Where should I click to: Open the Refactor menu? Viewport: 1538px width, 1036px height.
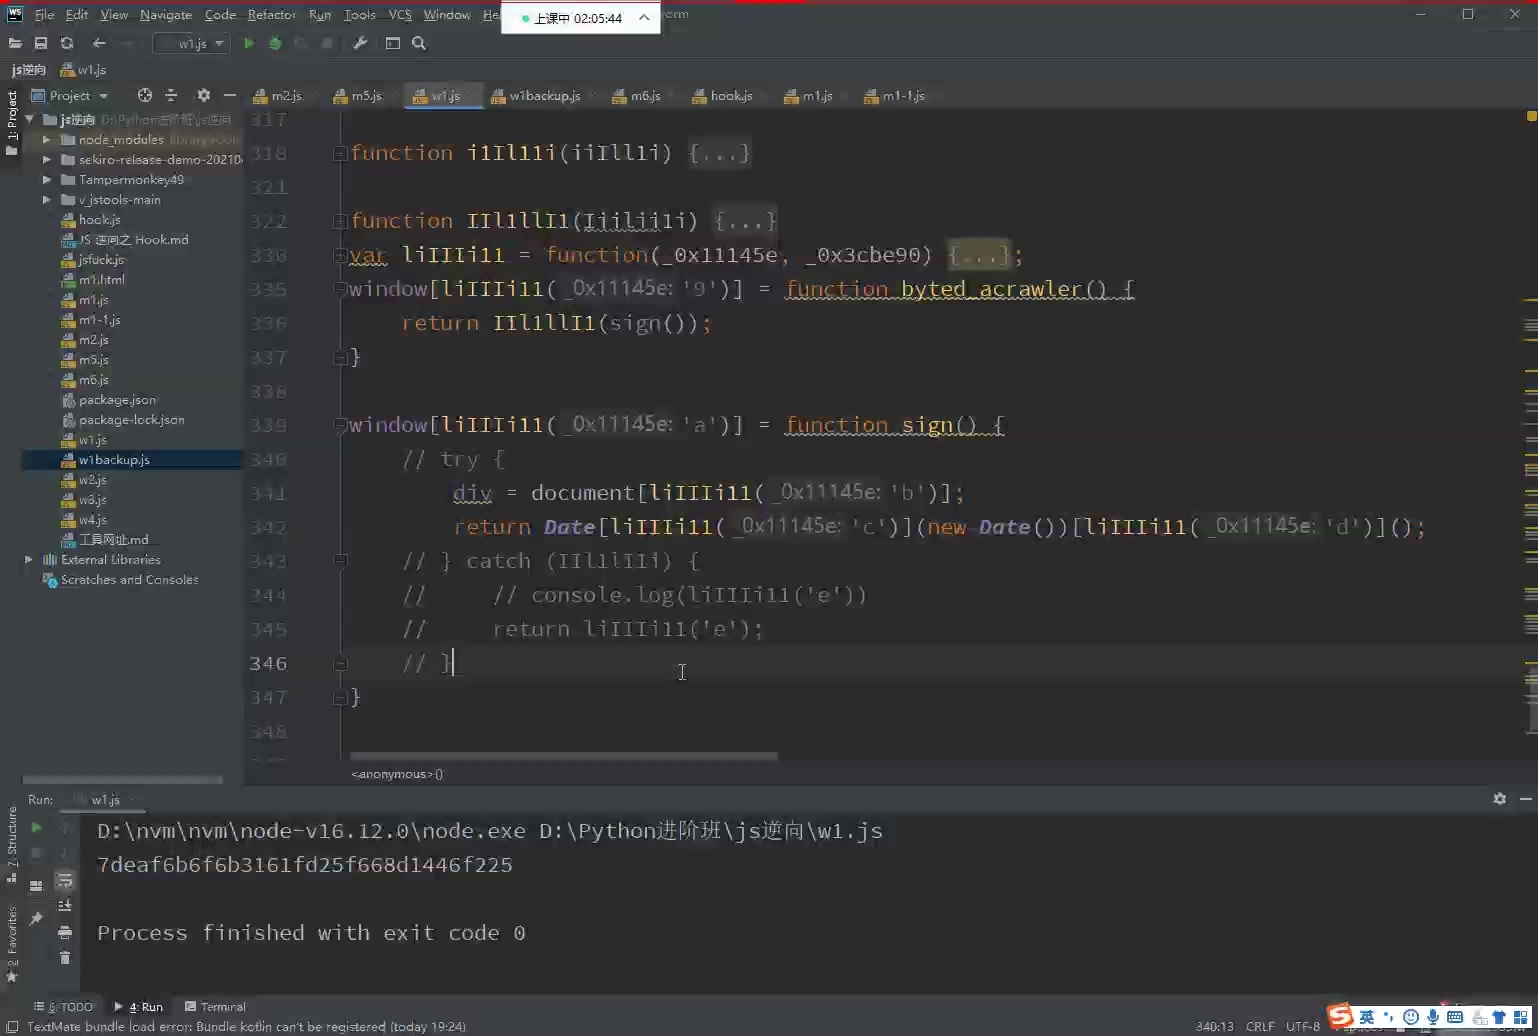click(271, 15)
